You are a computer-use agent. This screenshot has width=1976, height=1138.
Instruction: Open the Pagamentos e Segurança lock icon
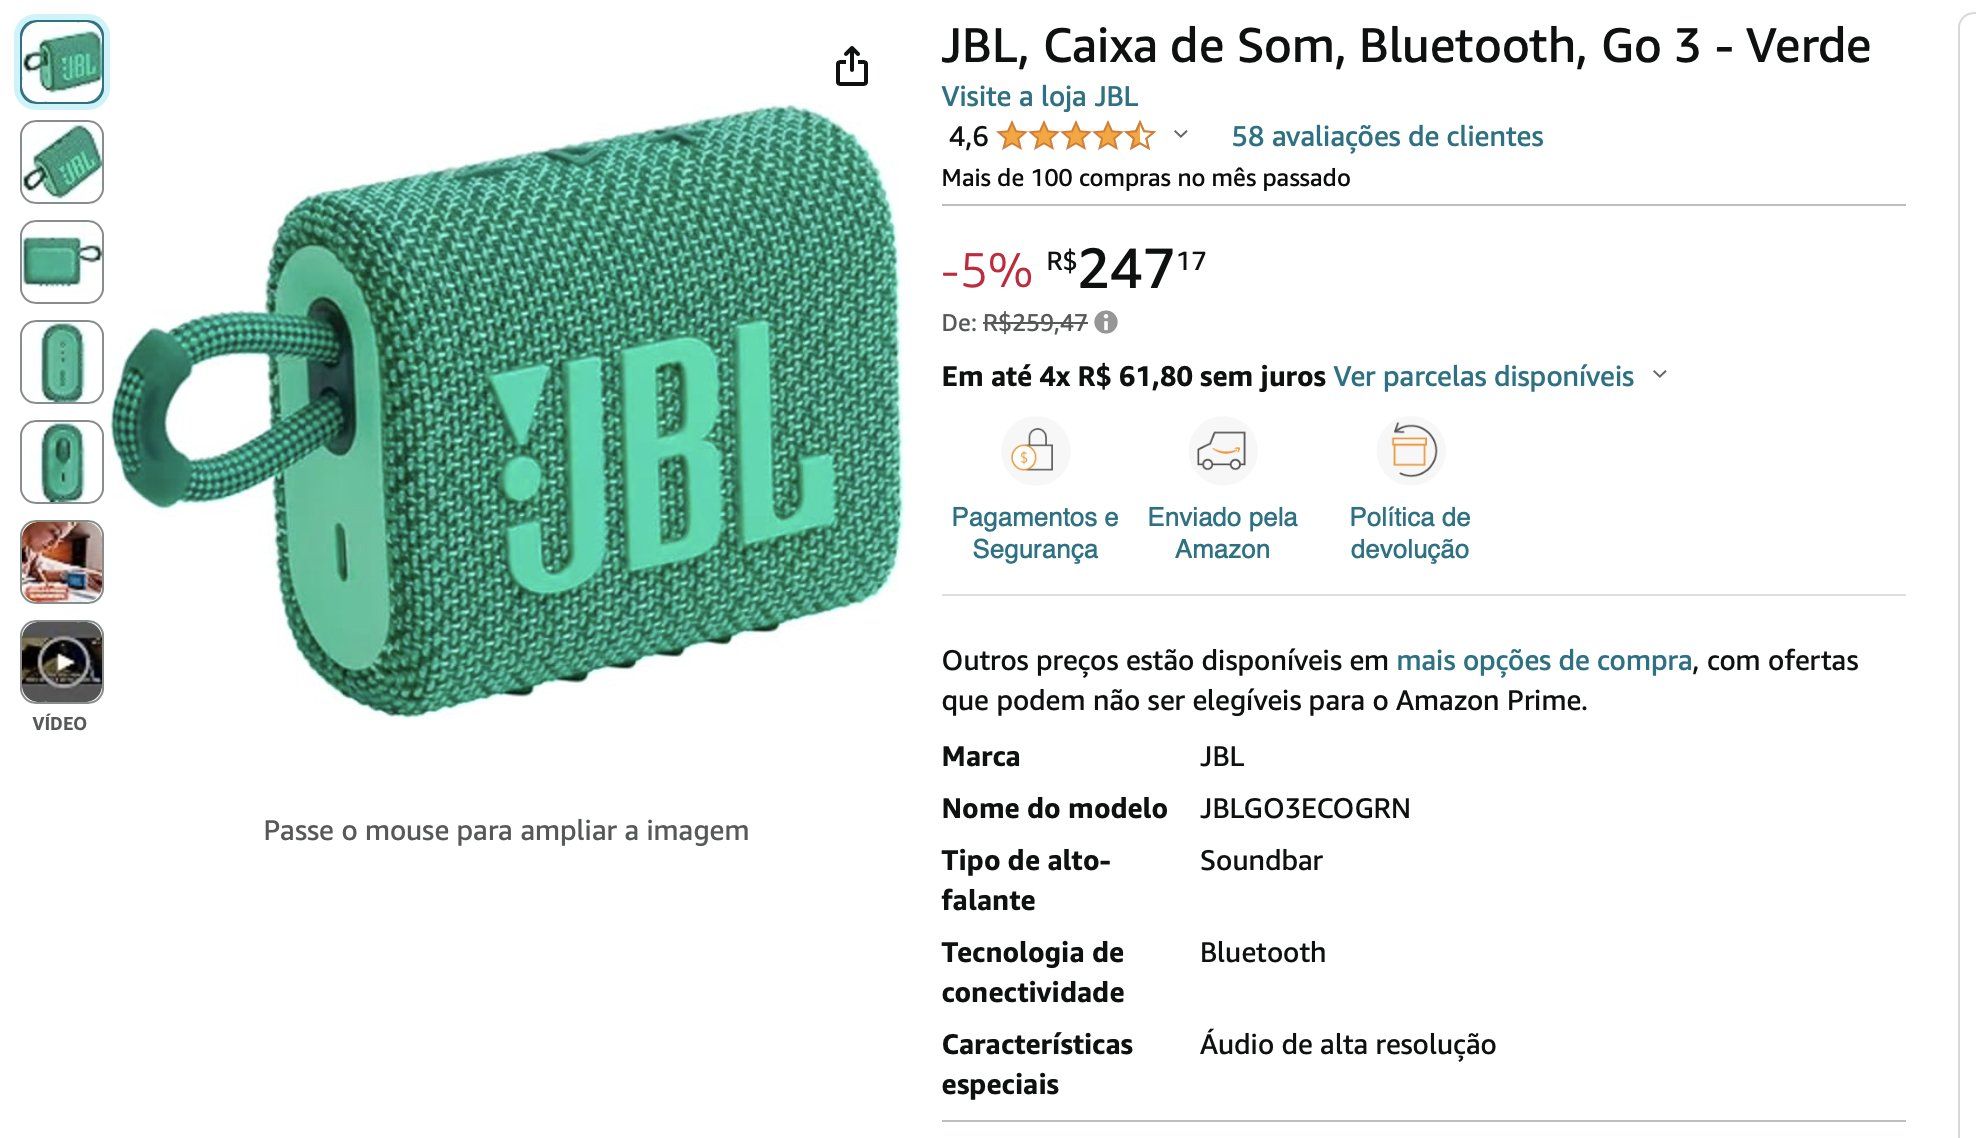[x=1035, y=451]
